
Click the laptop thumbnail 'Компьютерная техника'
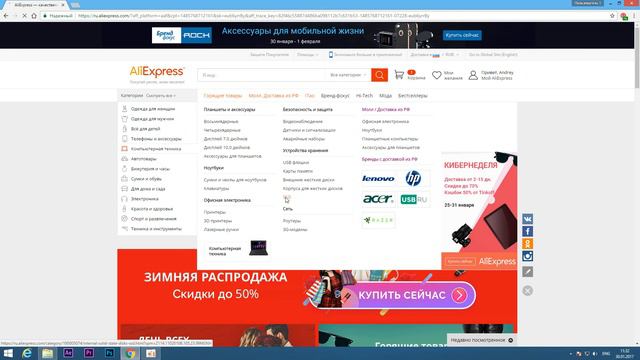(x=258, y=248)
